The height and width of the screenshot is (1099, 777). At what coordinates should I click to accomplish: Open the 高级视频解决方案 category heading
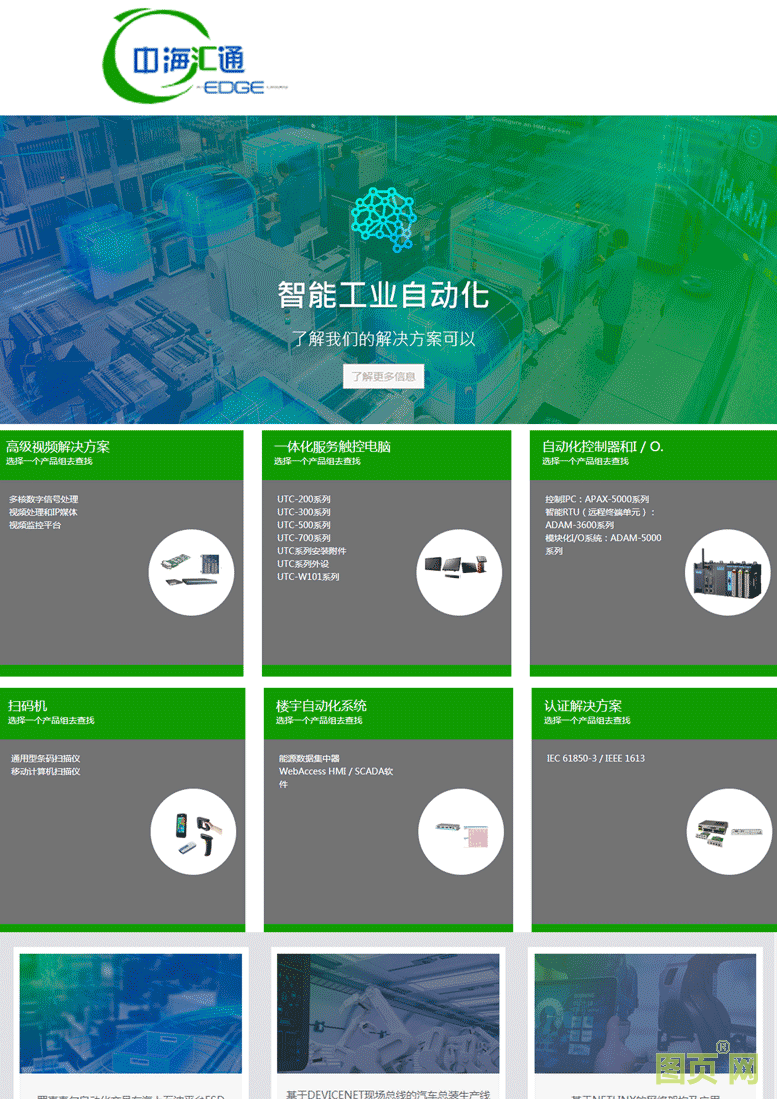coord(58,447)
